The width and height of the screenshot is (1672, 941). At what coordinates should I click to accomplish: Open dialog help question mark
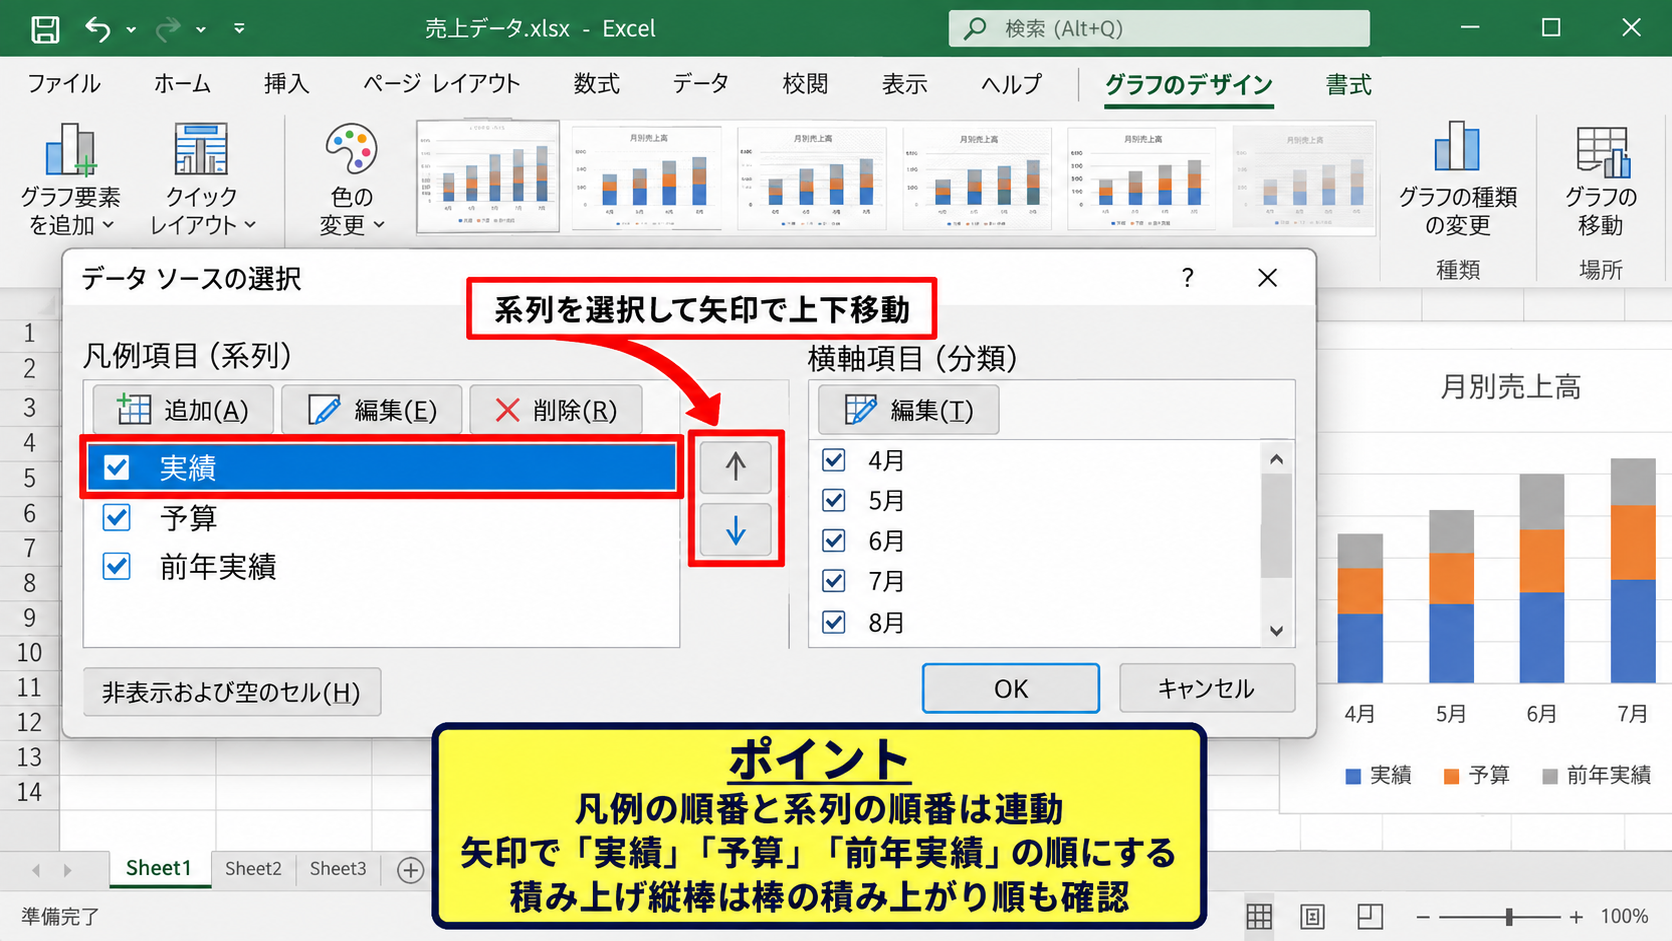[1187, 278]
